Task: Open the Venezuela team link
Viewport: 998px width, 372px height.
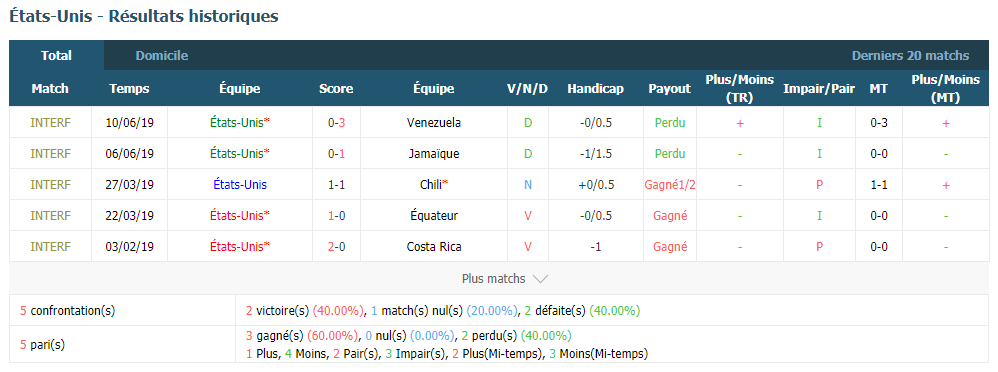Action: pos(434,122)
